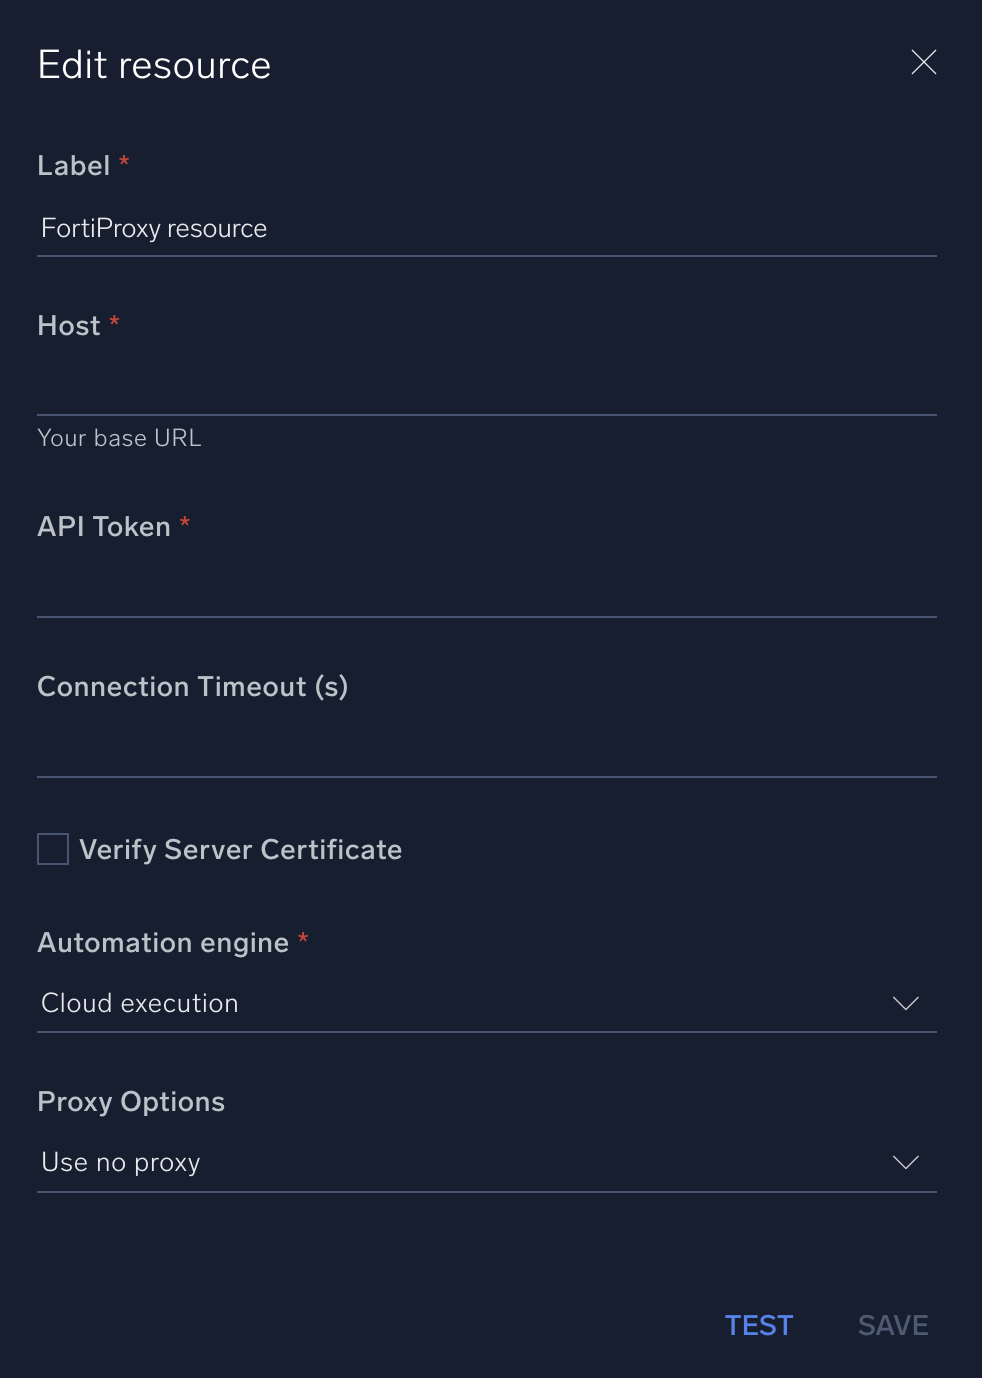Open the Cloud execution selector
Image resolution: width=982 pixels, height=1378 pixels.
487,1004
